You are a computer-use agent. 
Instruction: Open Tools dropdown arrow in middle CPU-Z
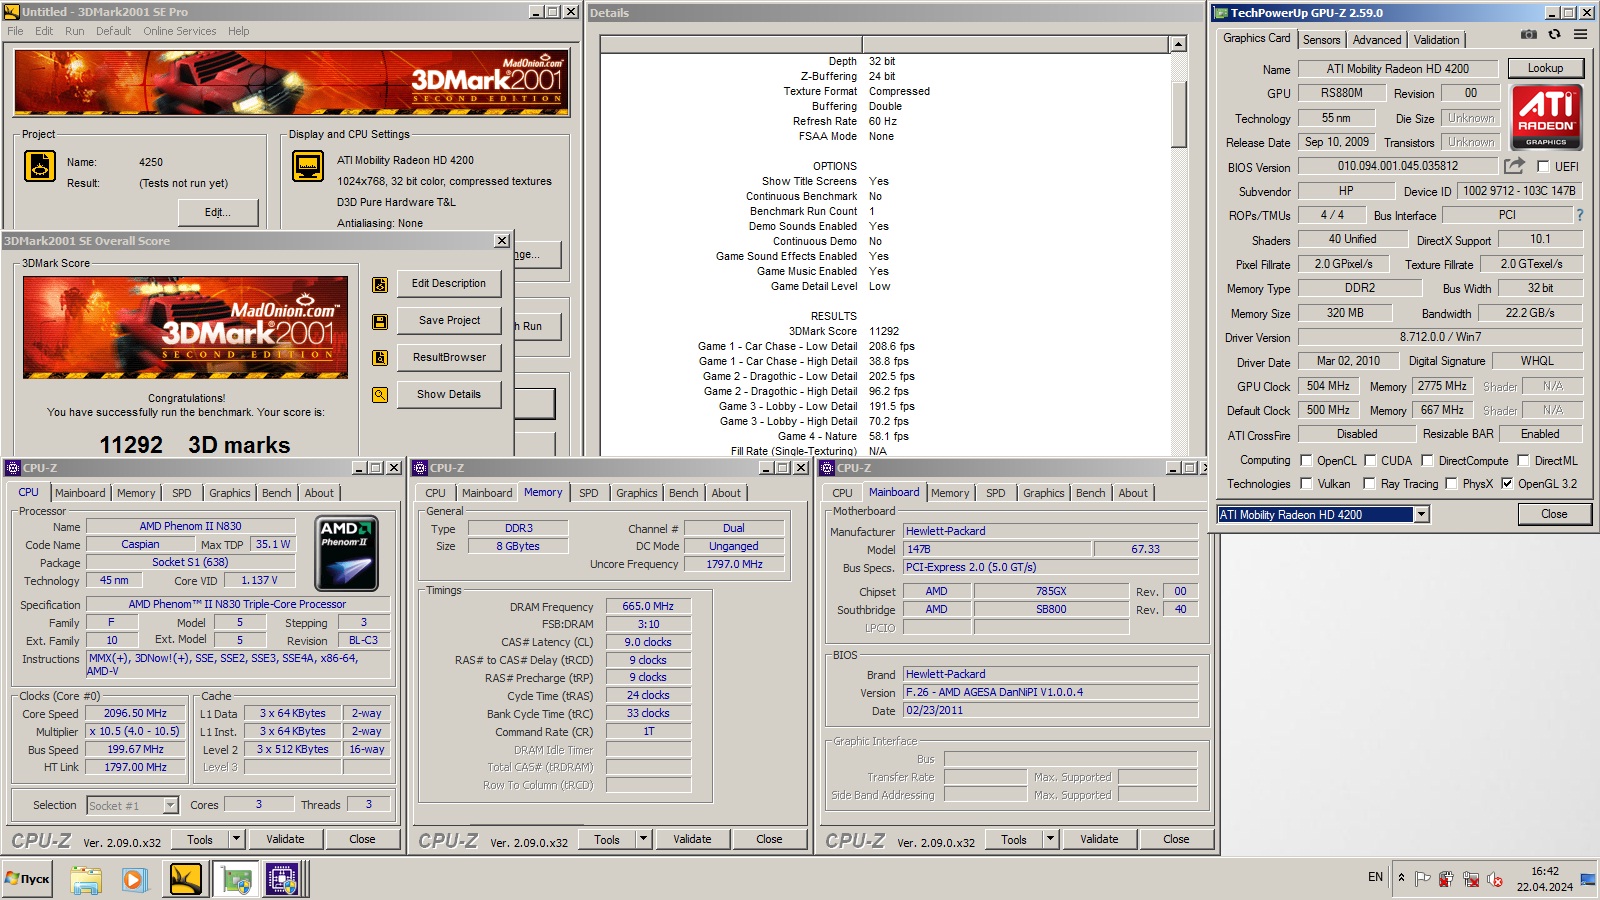[643, 839]
